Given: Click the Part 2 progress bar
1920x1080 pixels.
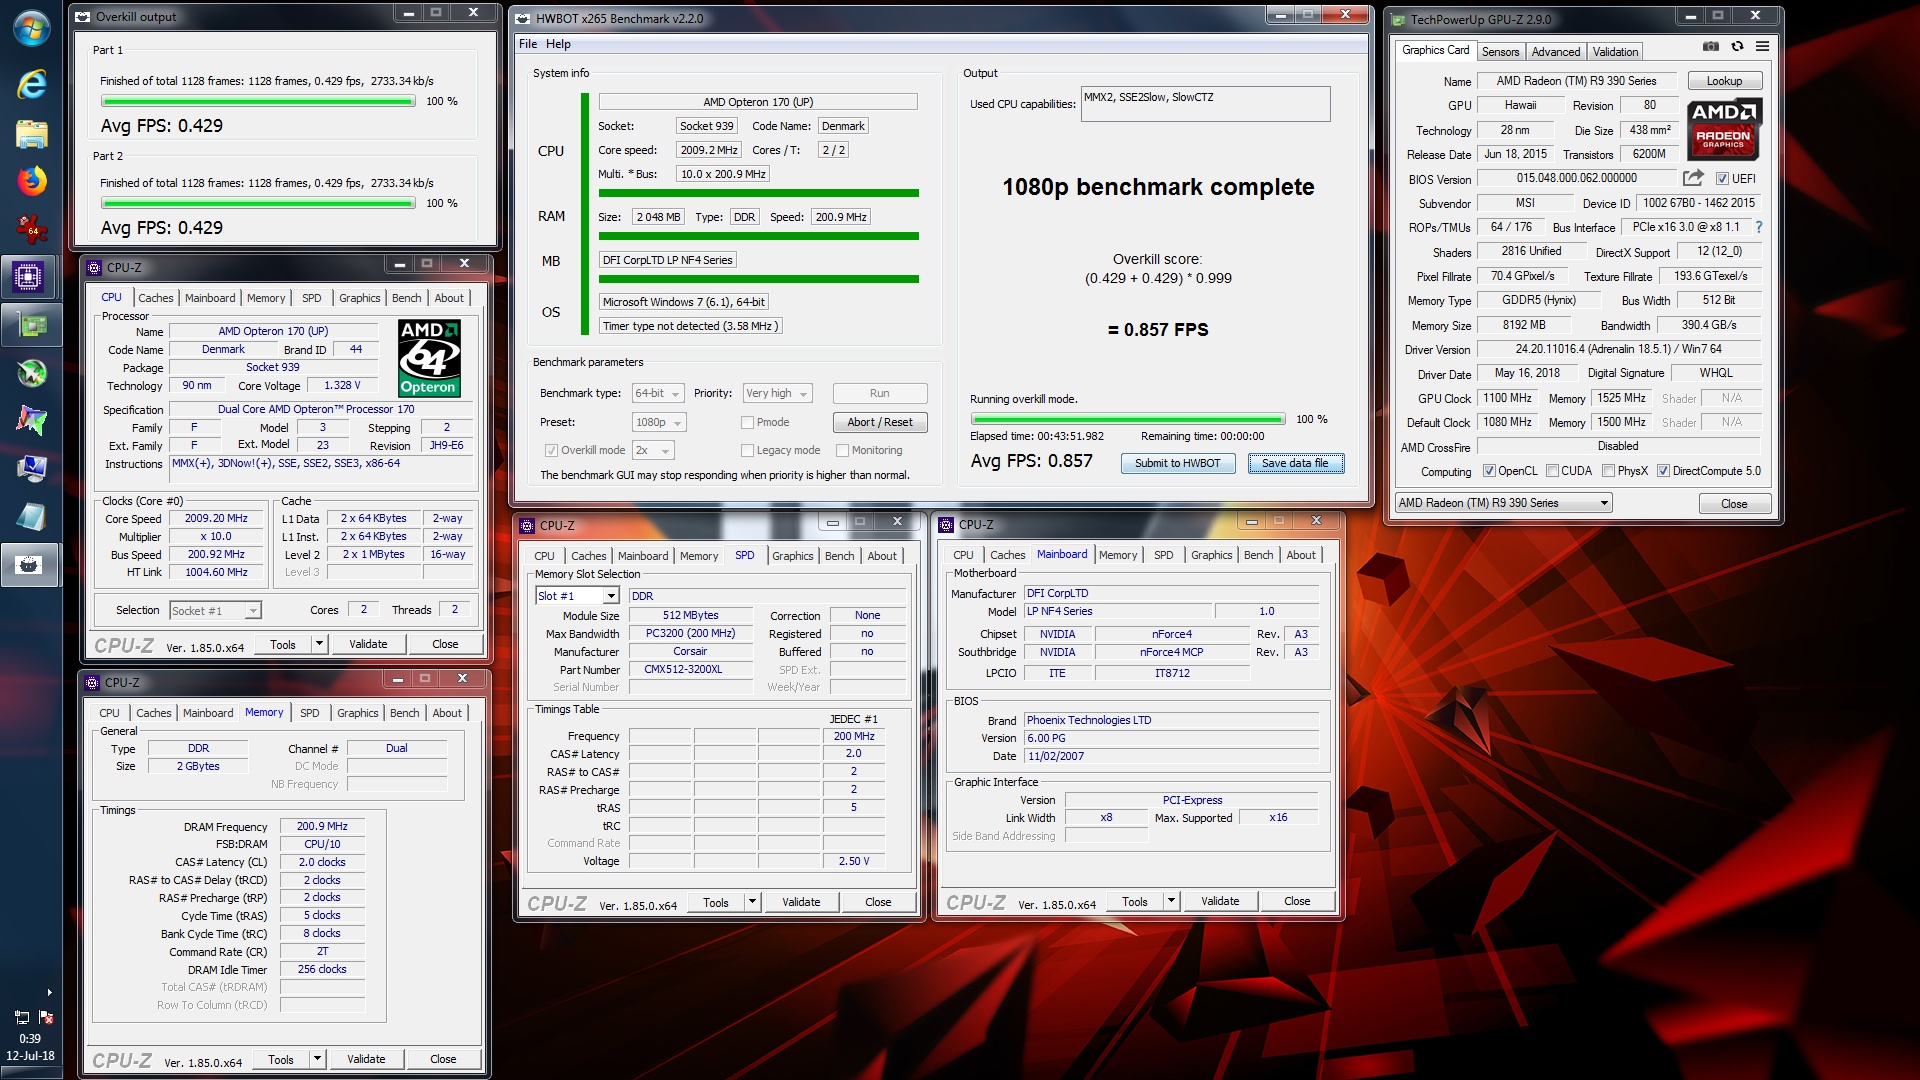Looking at the screenshot, I should click(258, 203).
